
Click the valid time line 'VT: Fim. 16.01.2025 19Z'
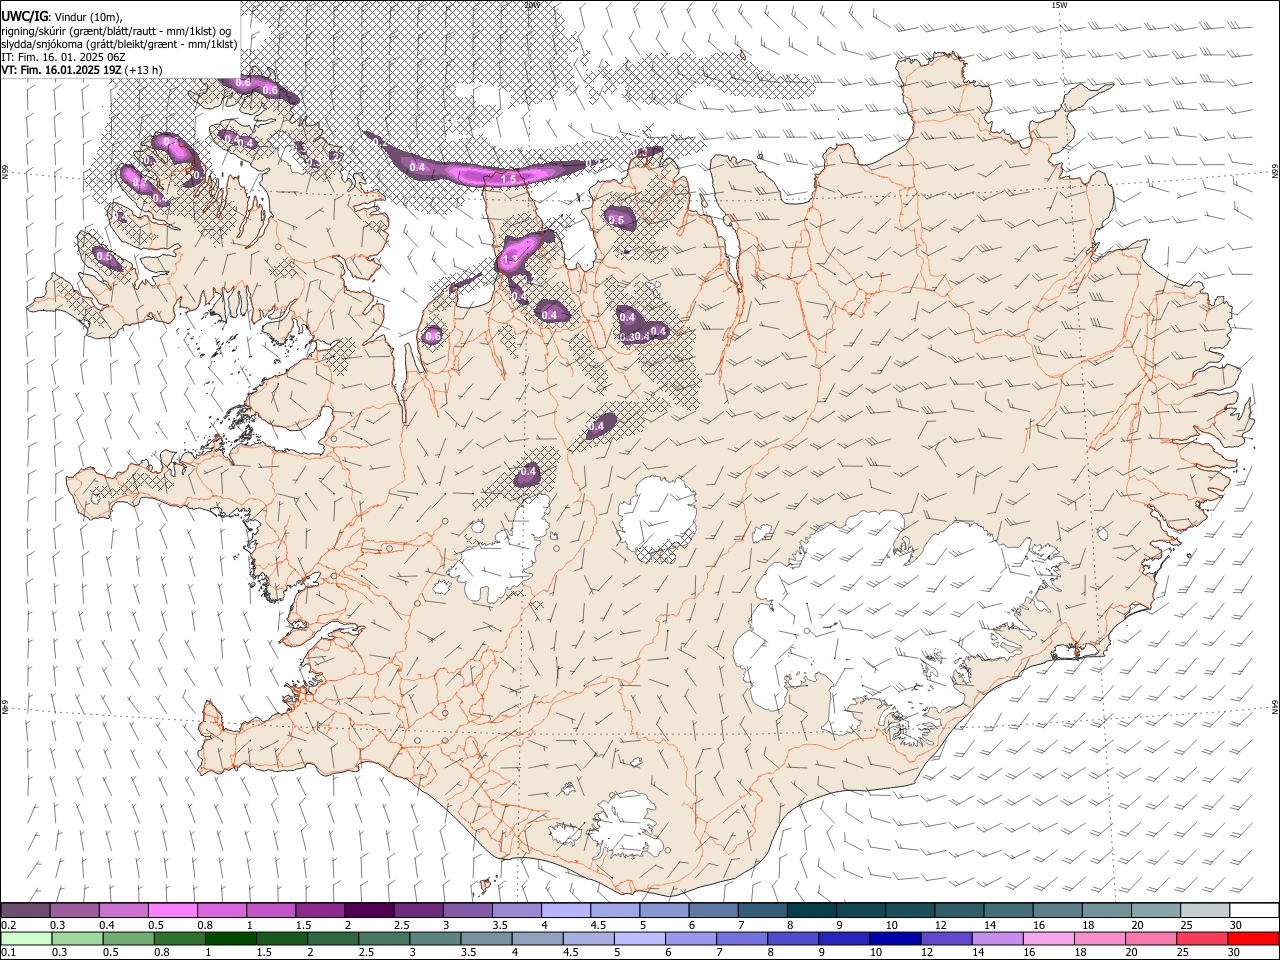59,70
